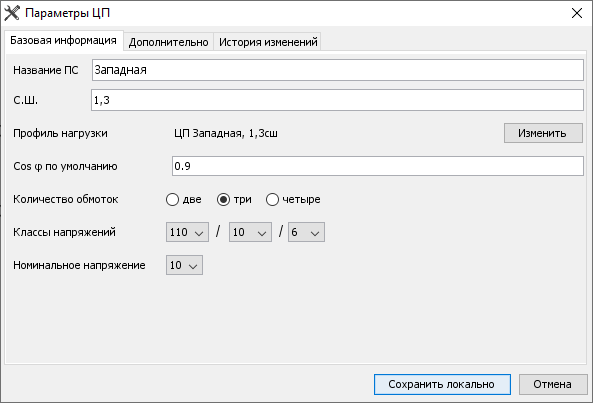Click Изменить button for load profile
The height and width of the screenshot is (403, 593).
[x=543, y=133]
